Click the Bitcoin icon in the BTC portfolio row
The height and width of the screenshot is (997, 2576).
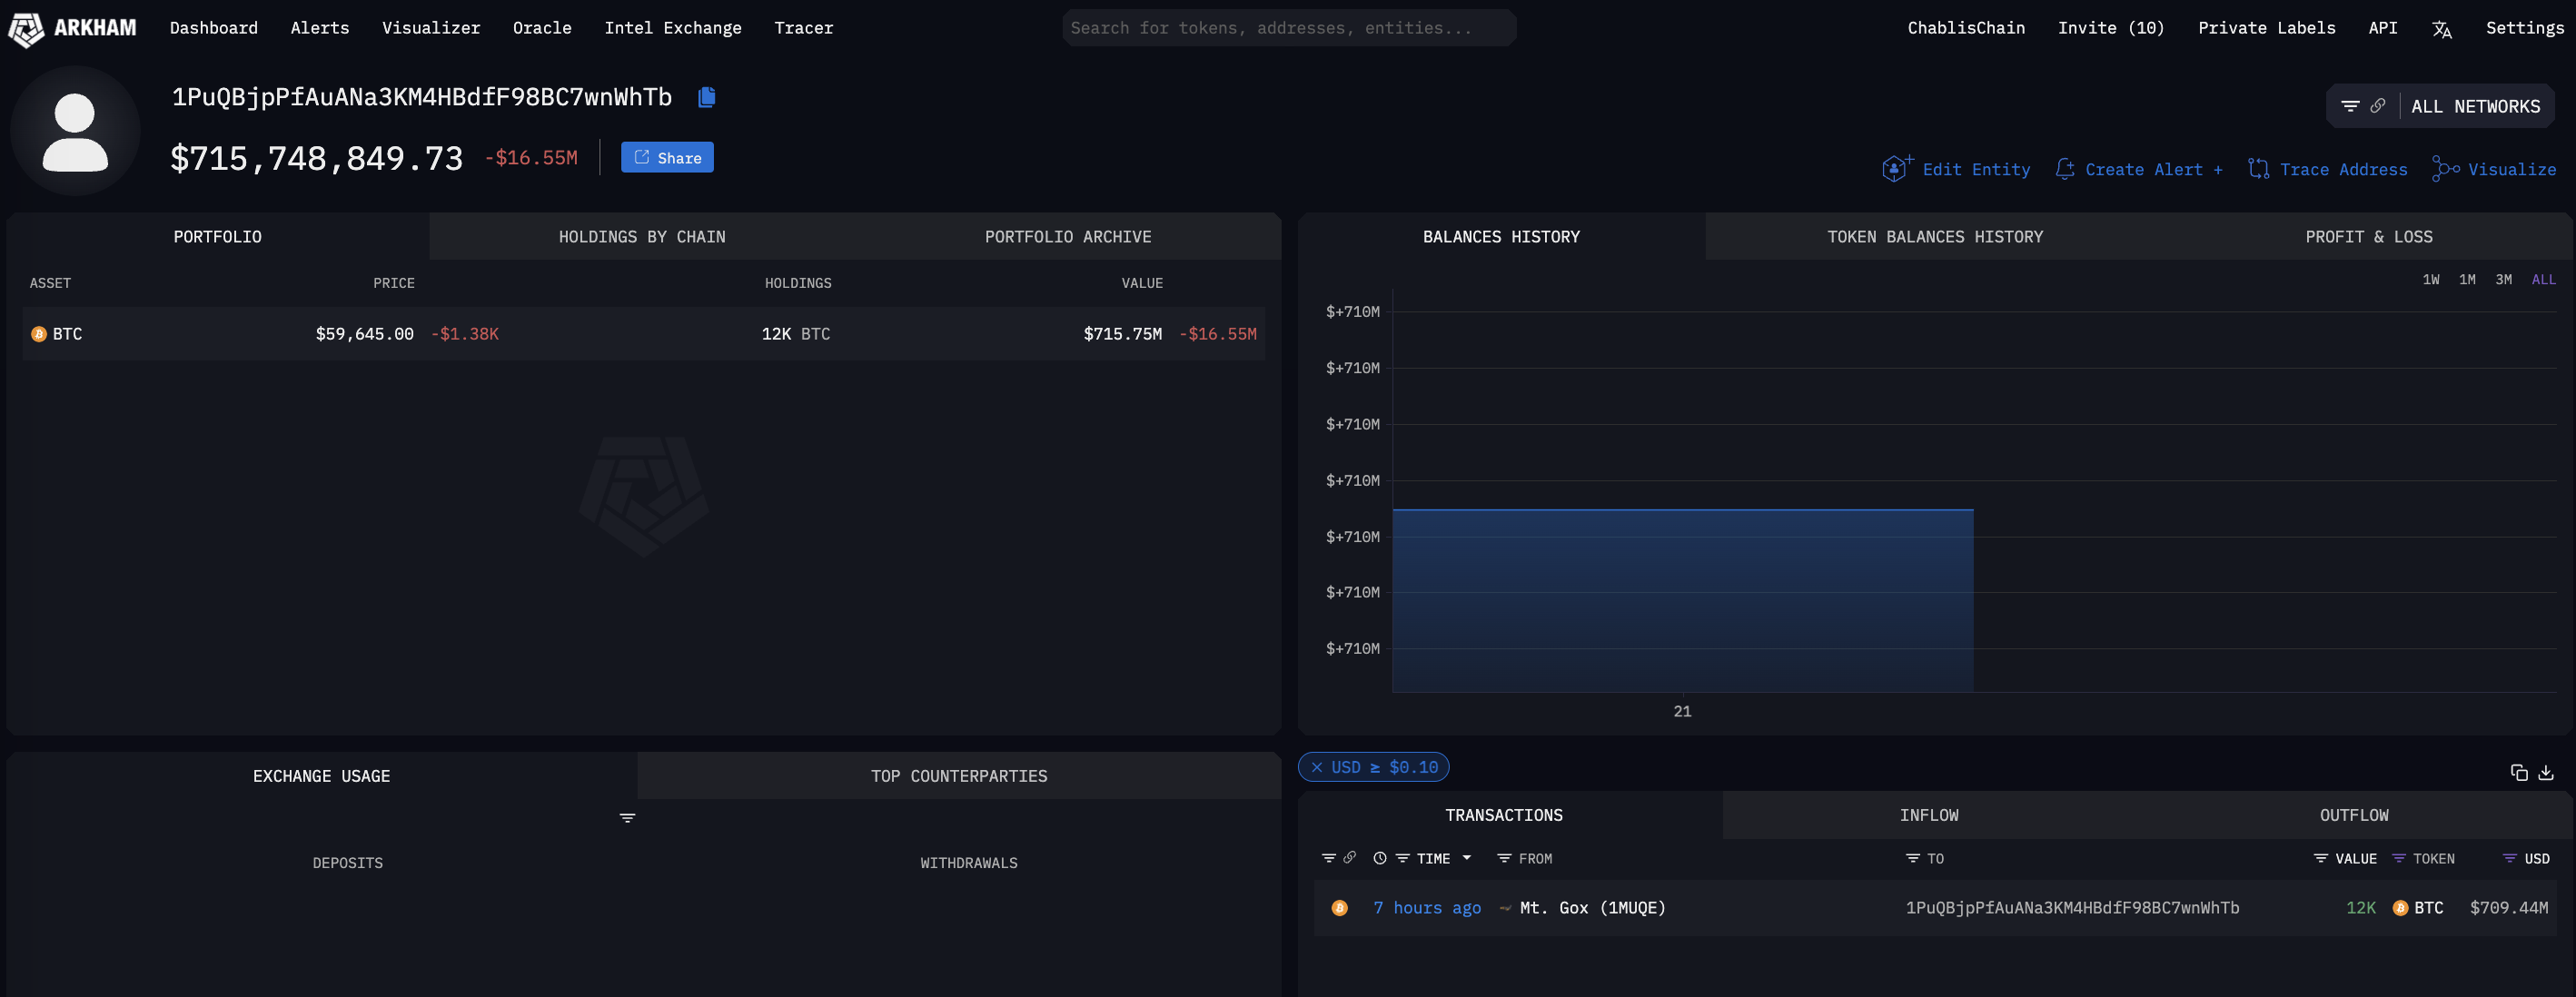(39, 334)
